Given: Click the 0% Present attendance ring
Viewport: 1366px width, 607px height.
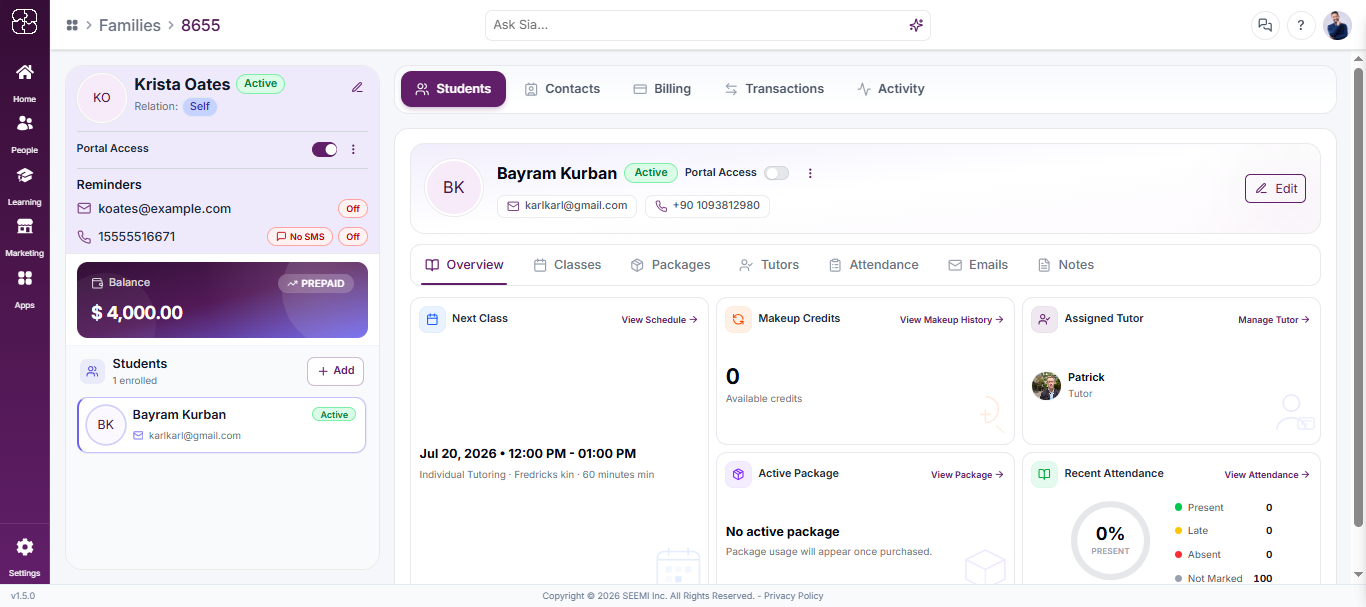Looking at the screenshot, I should 1110,540.
